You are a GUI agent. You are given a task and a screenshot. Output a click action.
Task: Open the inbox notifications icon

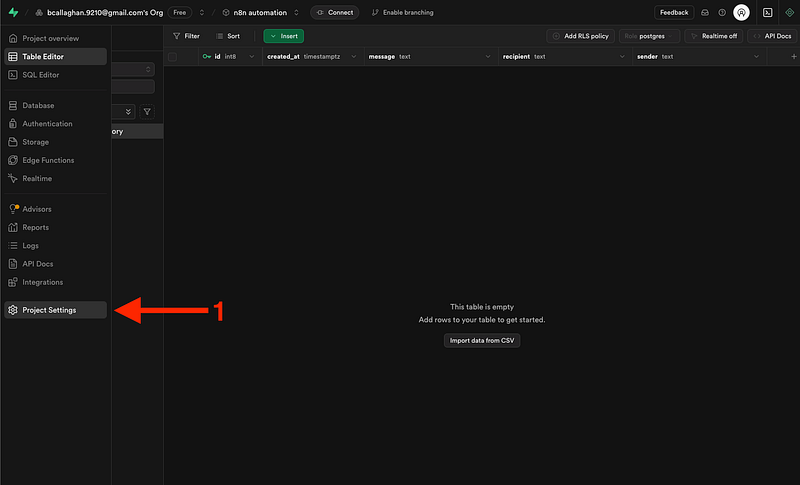click(706, 13)
